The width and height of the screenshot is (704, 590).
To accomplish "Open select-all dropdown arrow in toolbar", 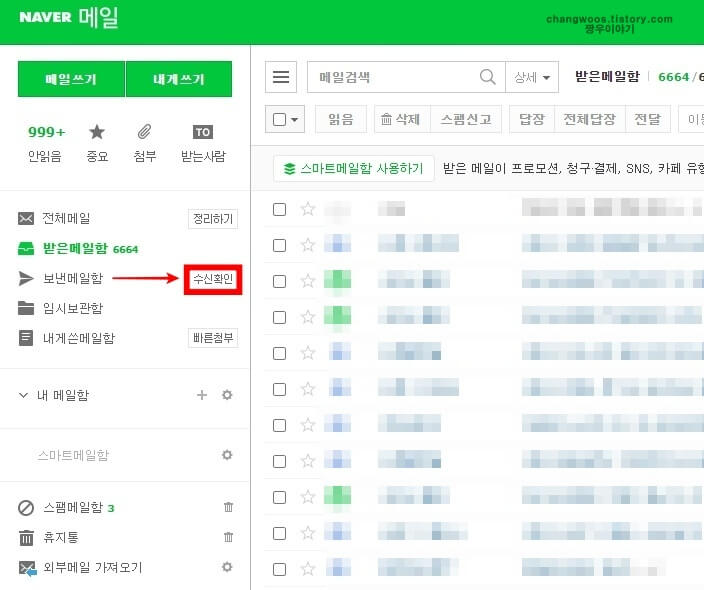I will [295, 120].
